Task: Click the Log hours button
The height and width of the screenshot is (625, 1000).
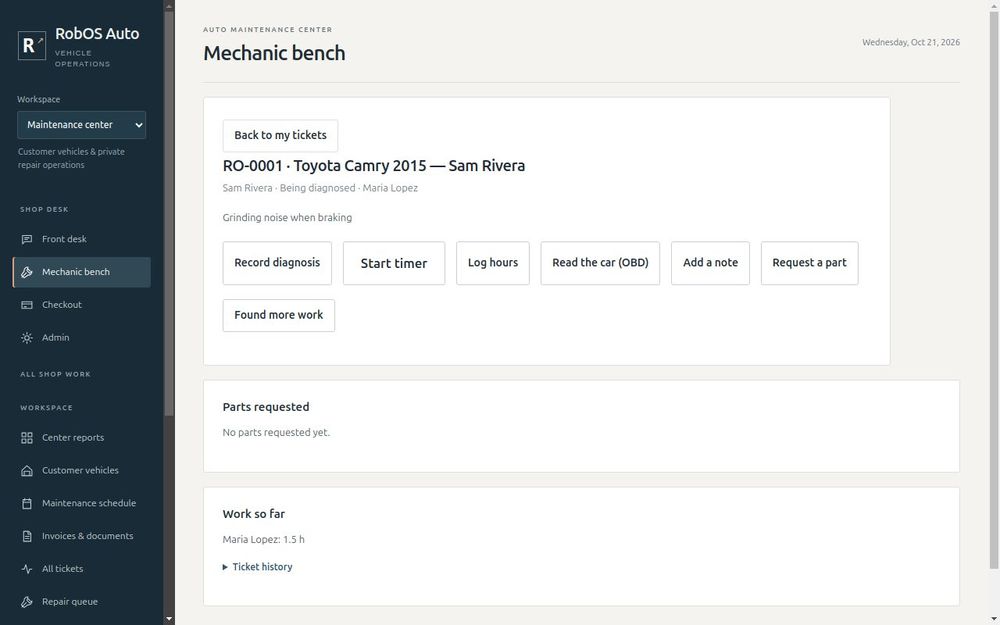Action: [492, 263]
